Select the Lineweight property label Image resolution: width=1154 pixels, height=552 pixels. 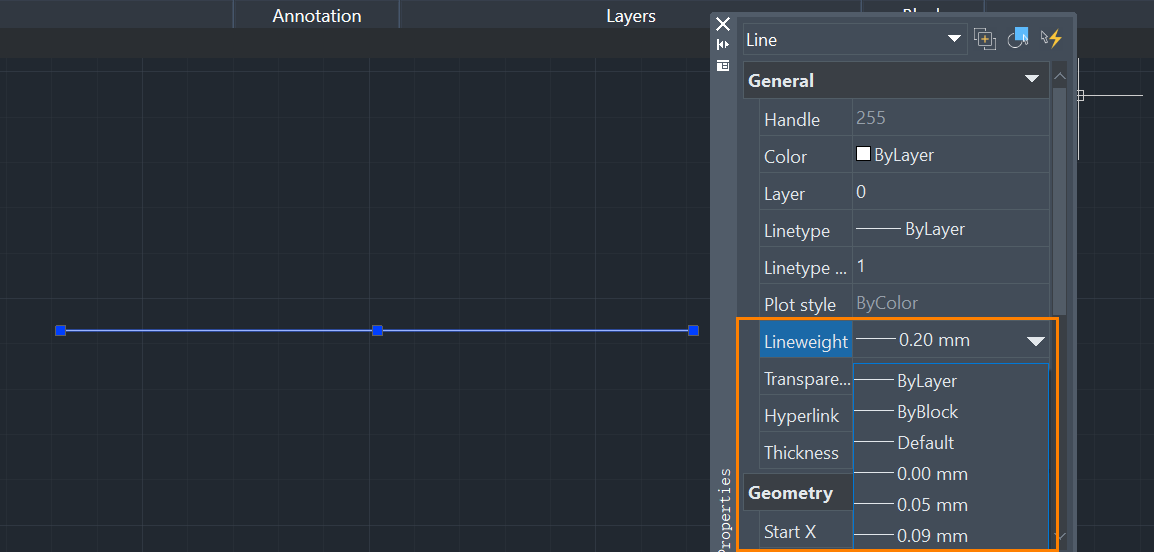[x=806, y=342]
